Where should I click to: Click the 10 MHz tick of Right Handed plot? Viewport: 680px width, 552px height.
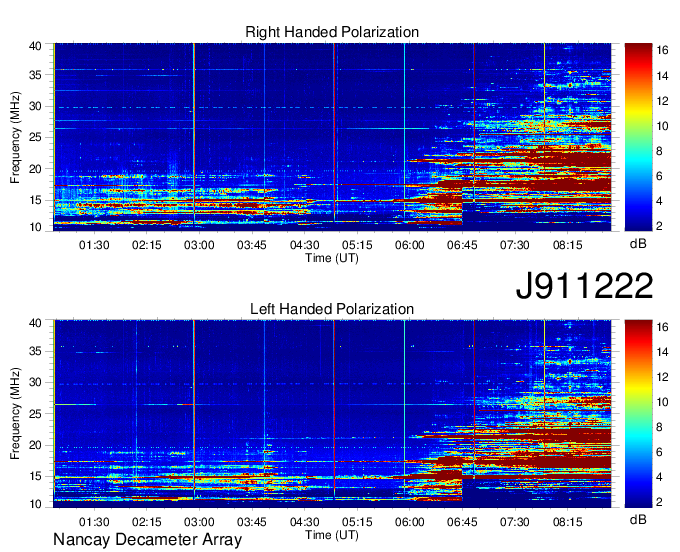click(x=36, y=227)
